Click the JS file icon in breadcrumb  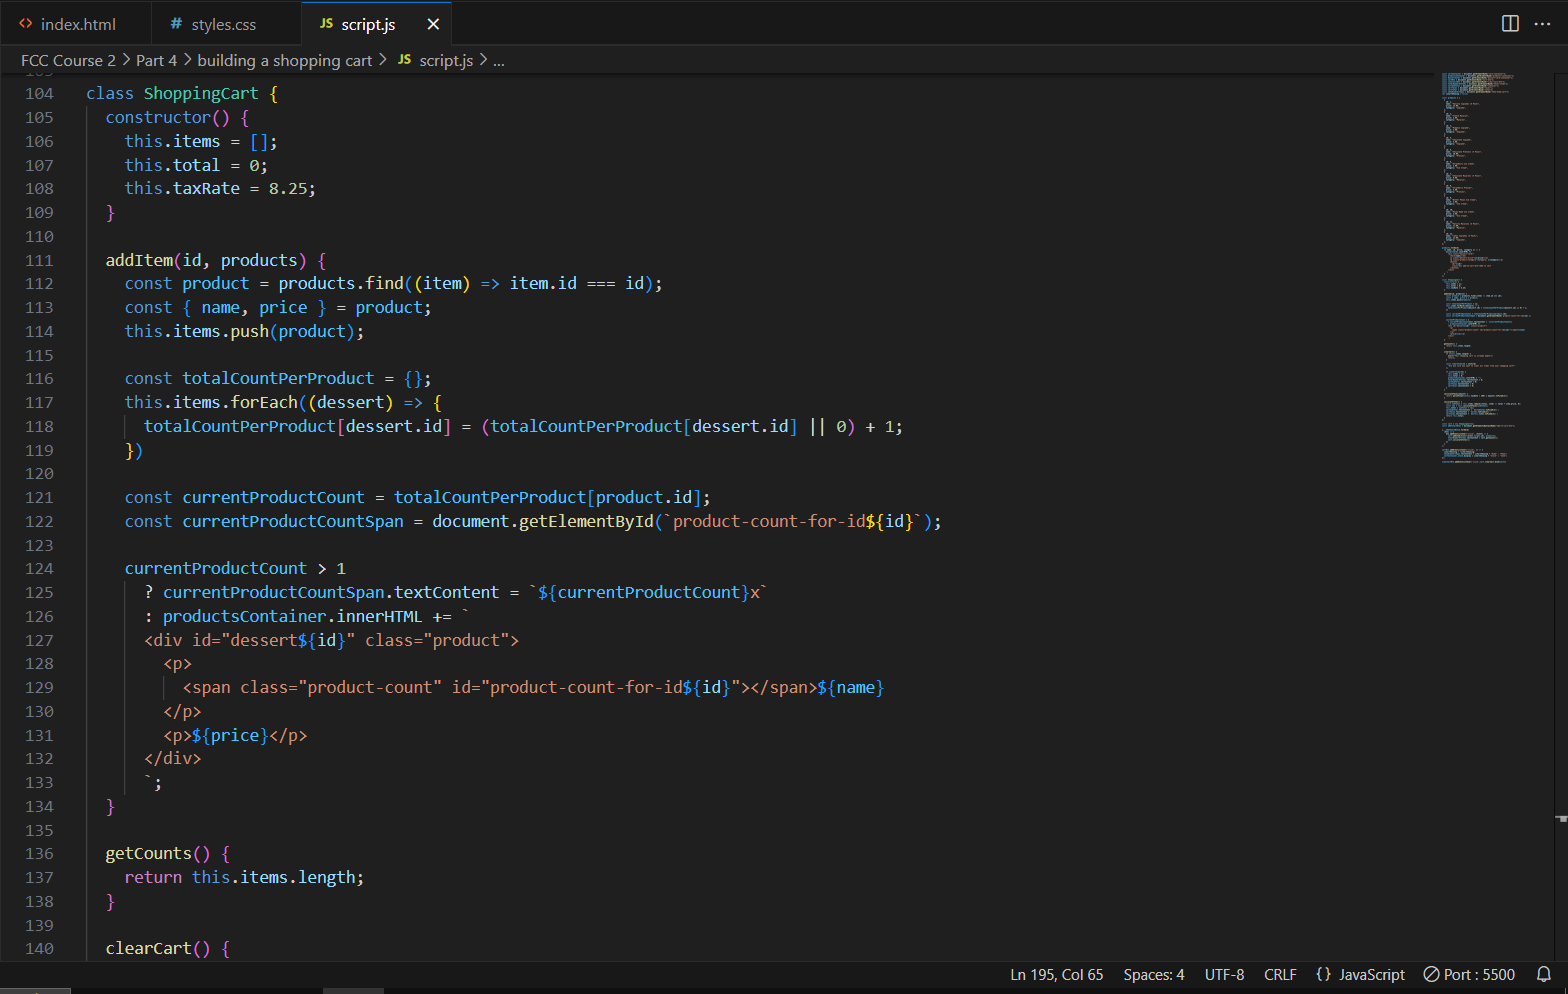point(405,60)
